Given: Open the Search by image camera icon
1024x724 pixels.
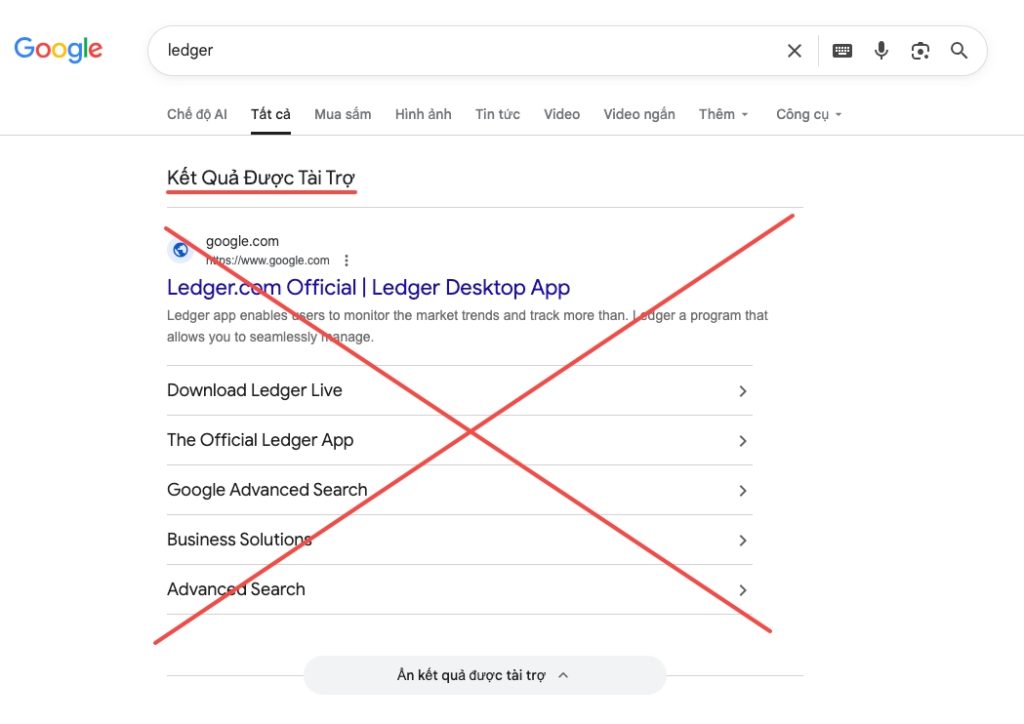Looking at the screenshot, I should coord(920,51).
